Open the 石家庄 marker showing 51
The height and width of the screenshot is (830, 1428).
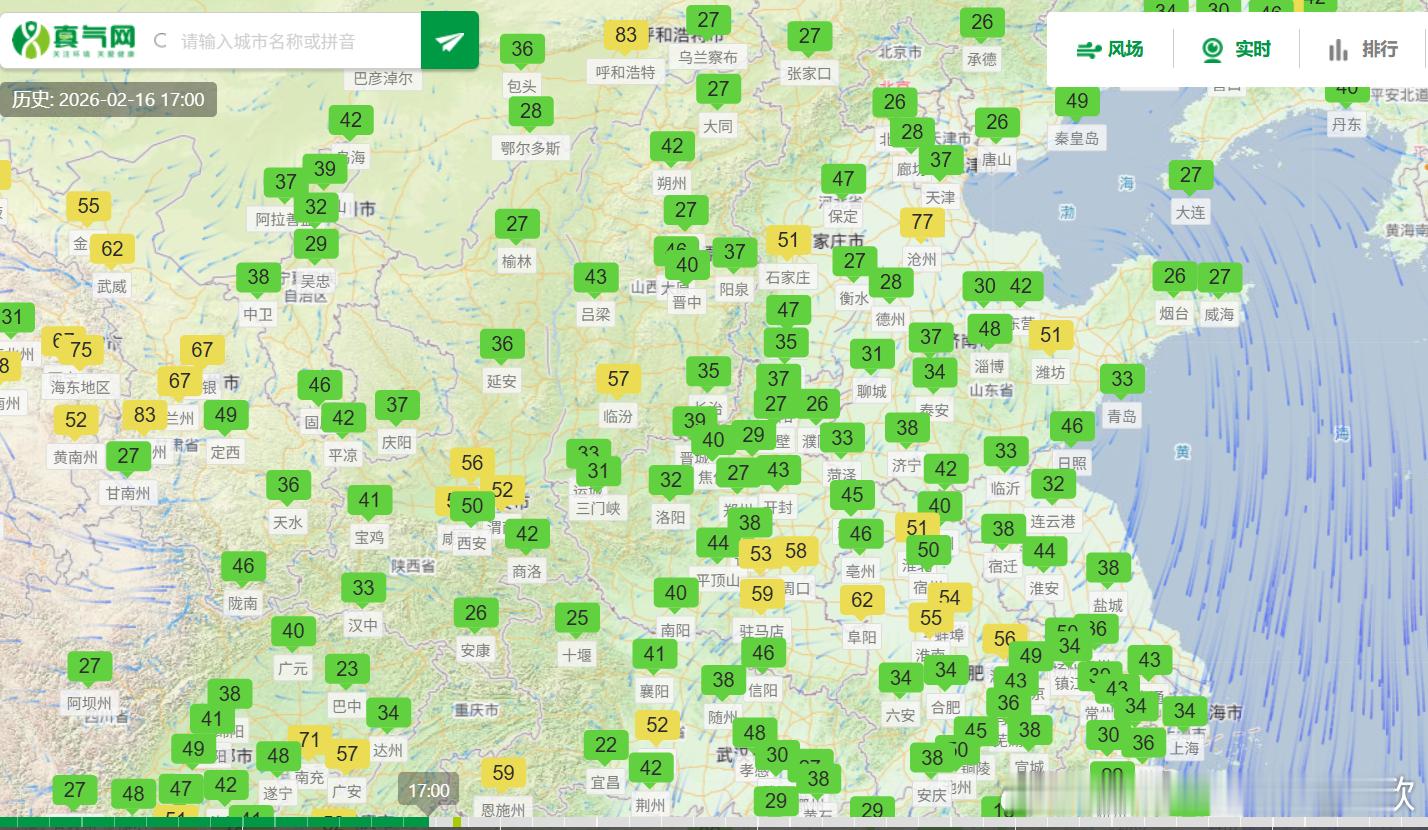[x=788, y=243]
